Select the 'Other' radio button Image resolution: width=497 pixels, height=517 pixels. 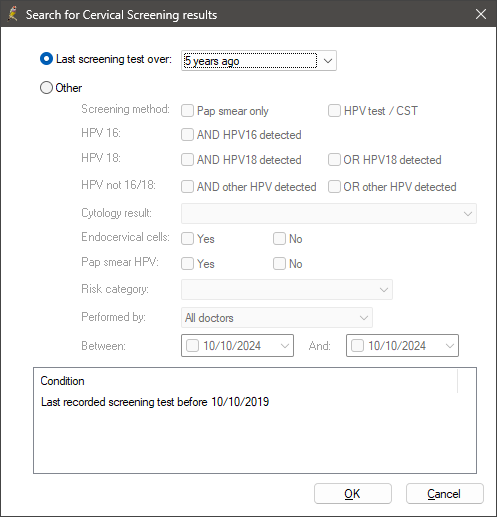(x=46, y=88)
